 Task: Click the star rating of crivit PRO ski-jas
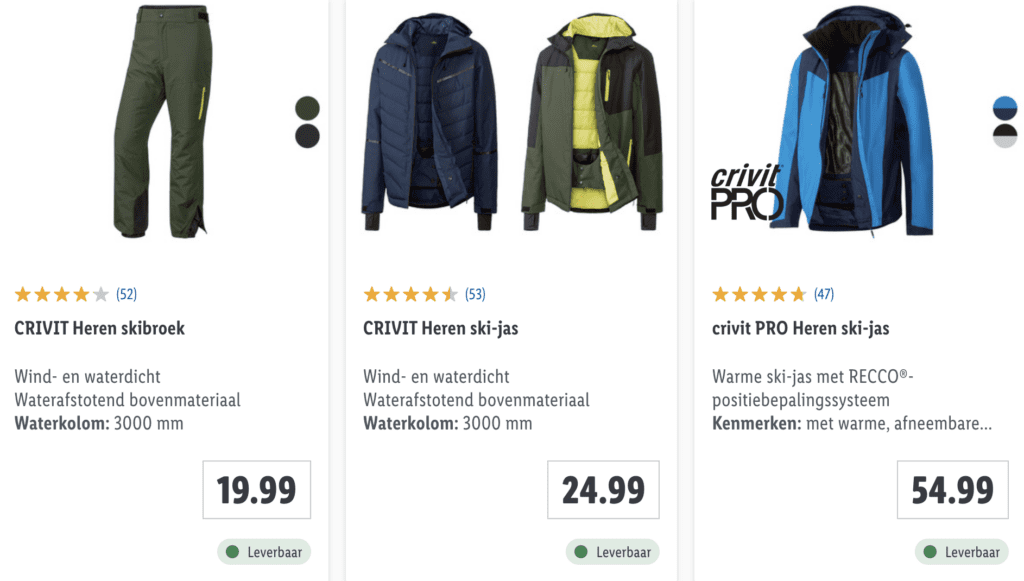pos(759,294)
